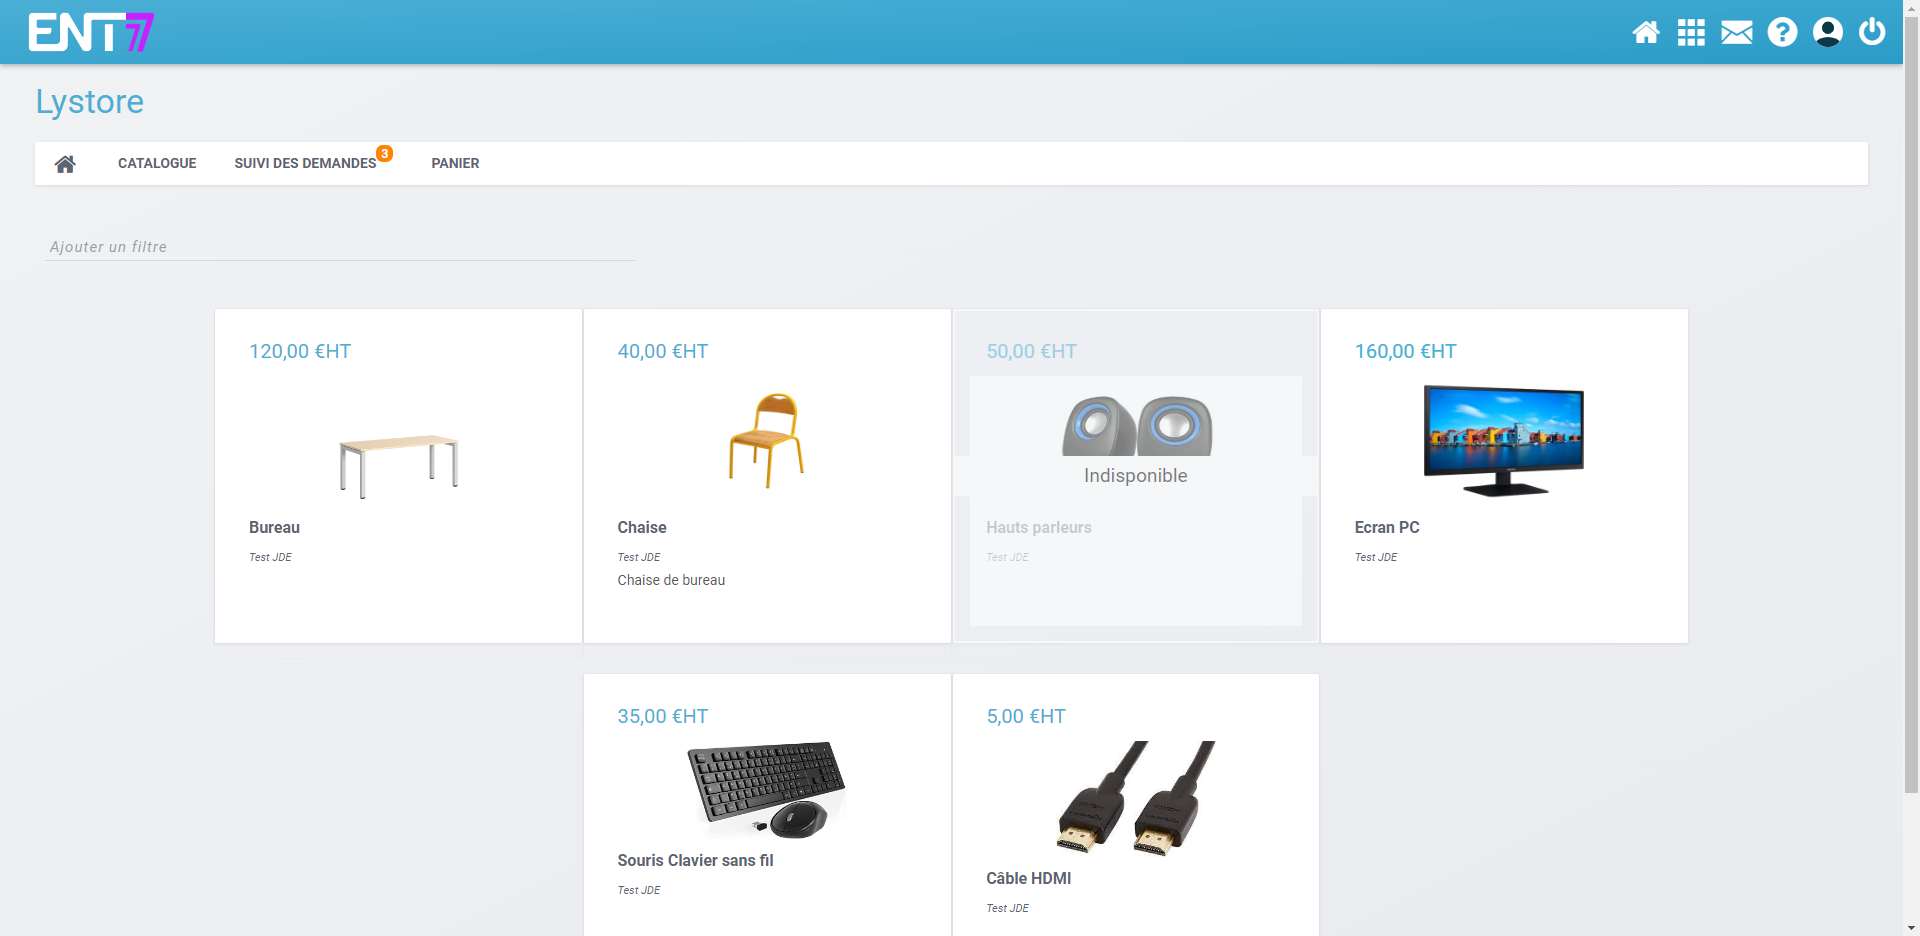
Task: Click the Ecran PC monitor image
Action: tap(1503, 440)
